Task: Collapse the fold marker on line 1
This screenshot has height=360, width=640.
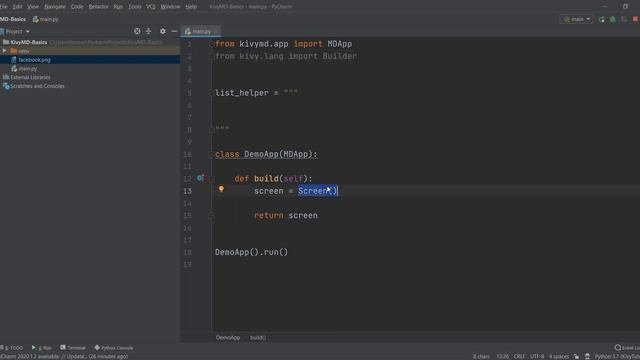Action: [212, 44]
